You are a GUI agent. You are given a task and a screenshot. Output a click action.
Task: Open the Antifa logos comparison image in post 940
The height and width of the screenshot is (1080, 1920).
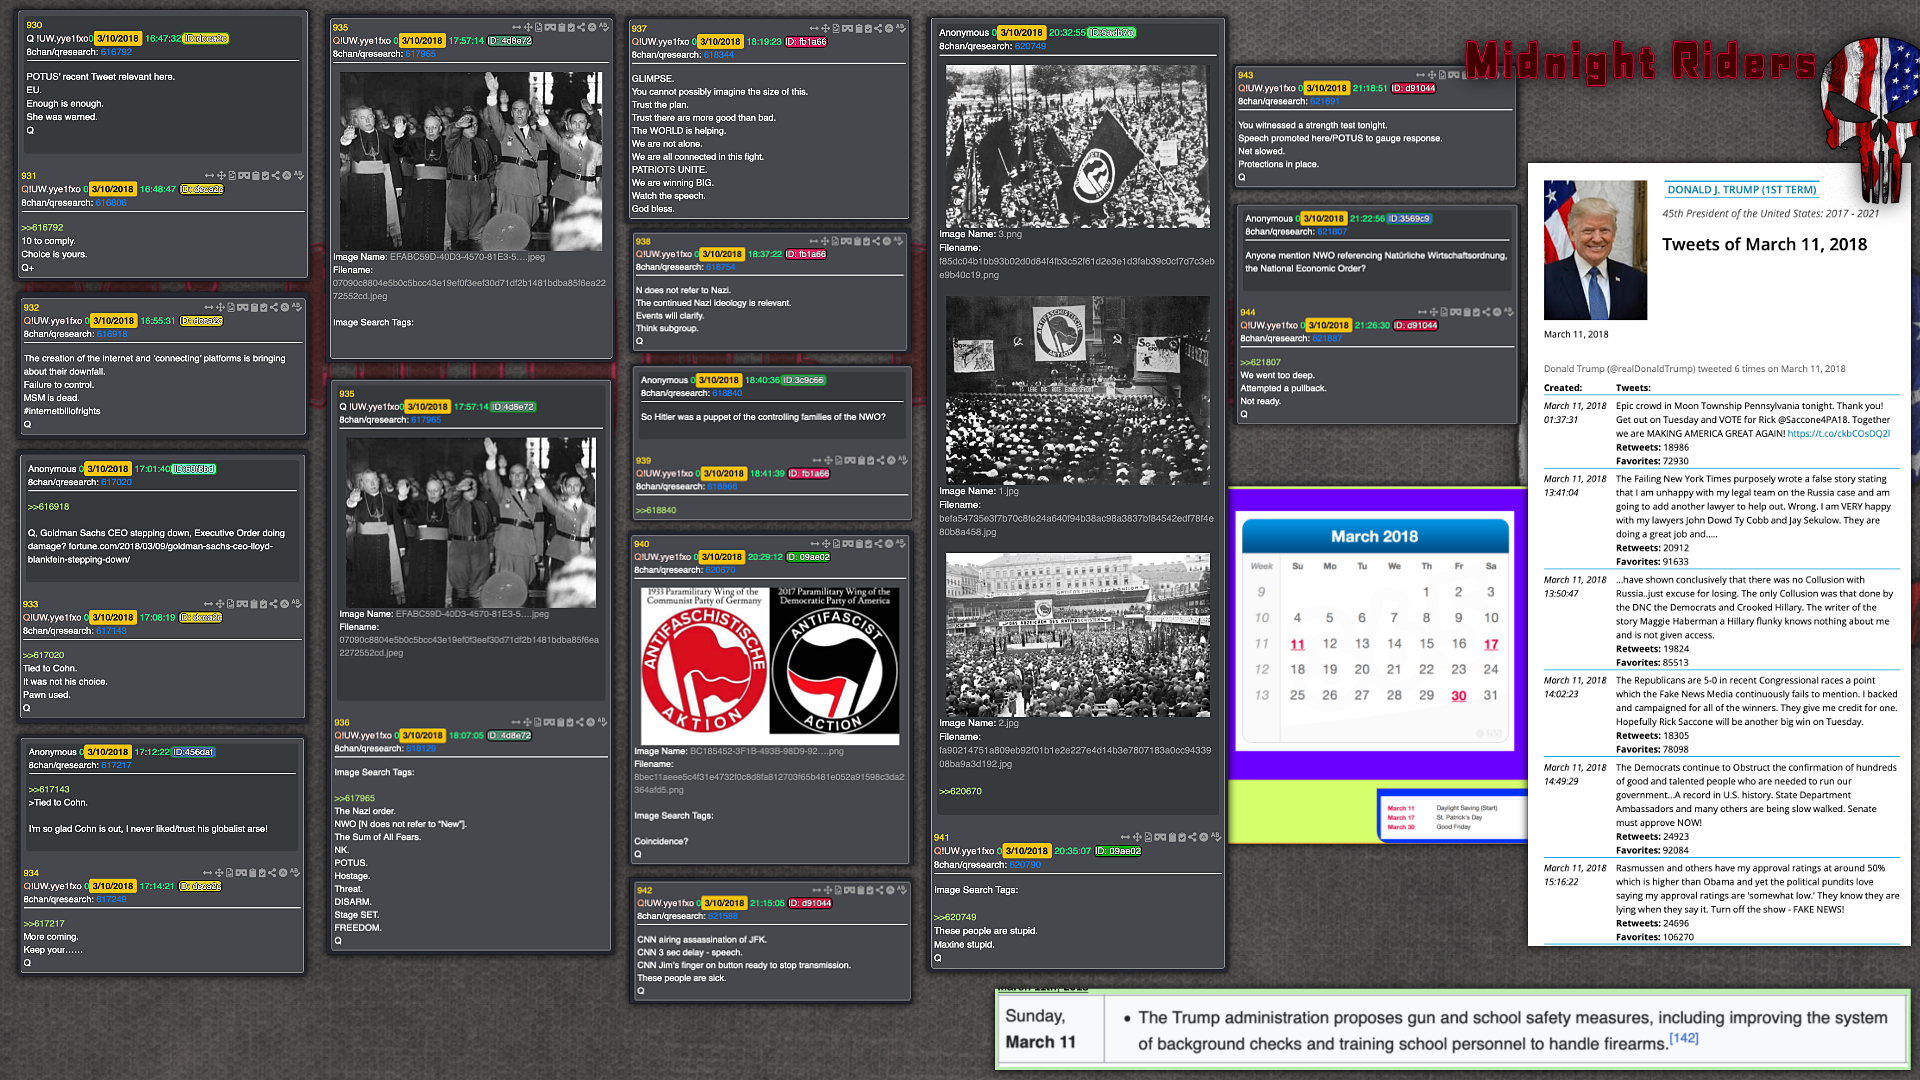click(x=769, y=665)
